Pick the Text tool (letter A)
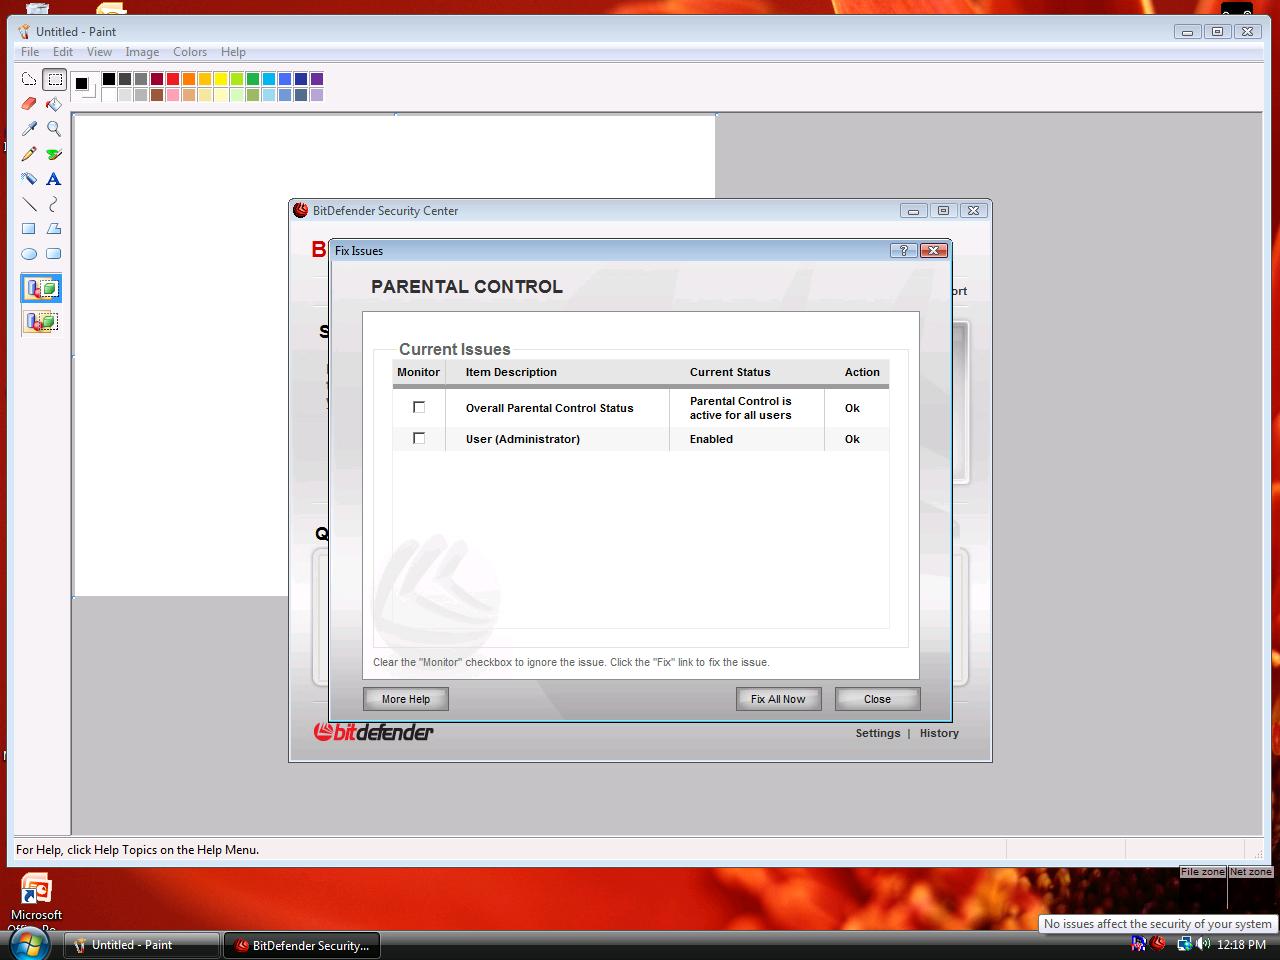Image resolution: width=1280 pixels, height=960 pixels. point(54,179)
